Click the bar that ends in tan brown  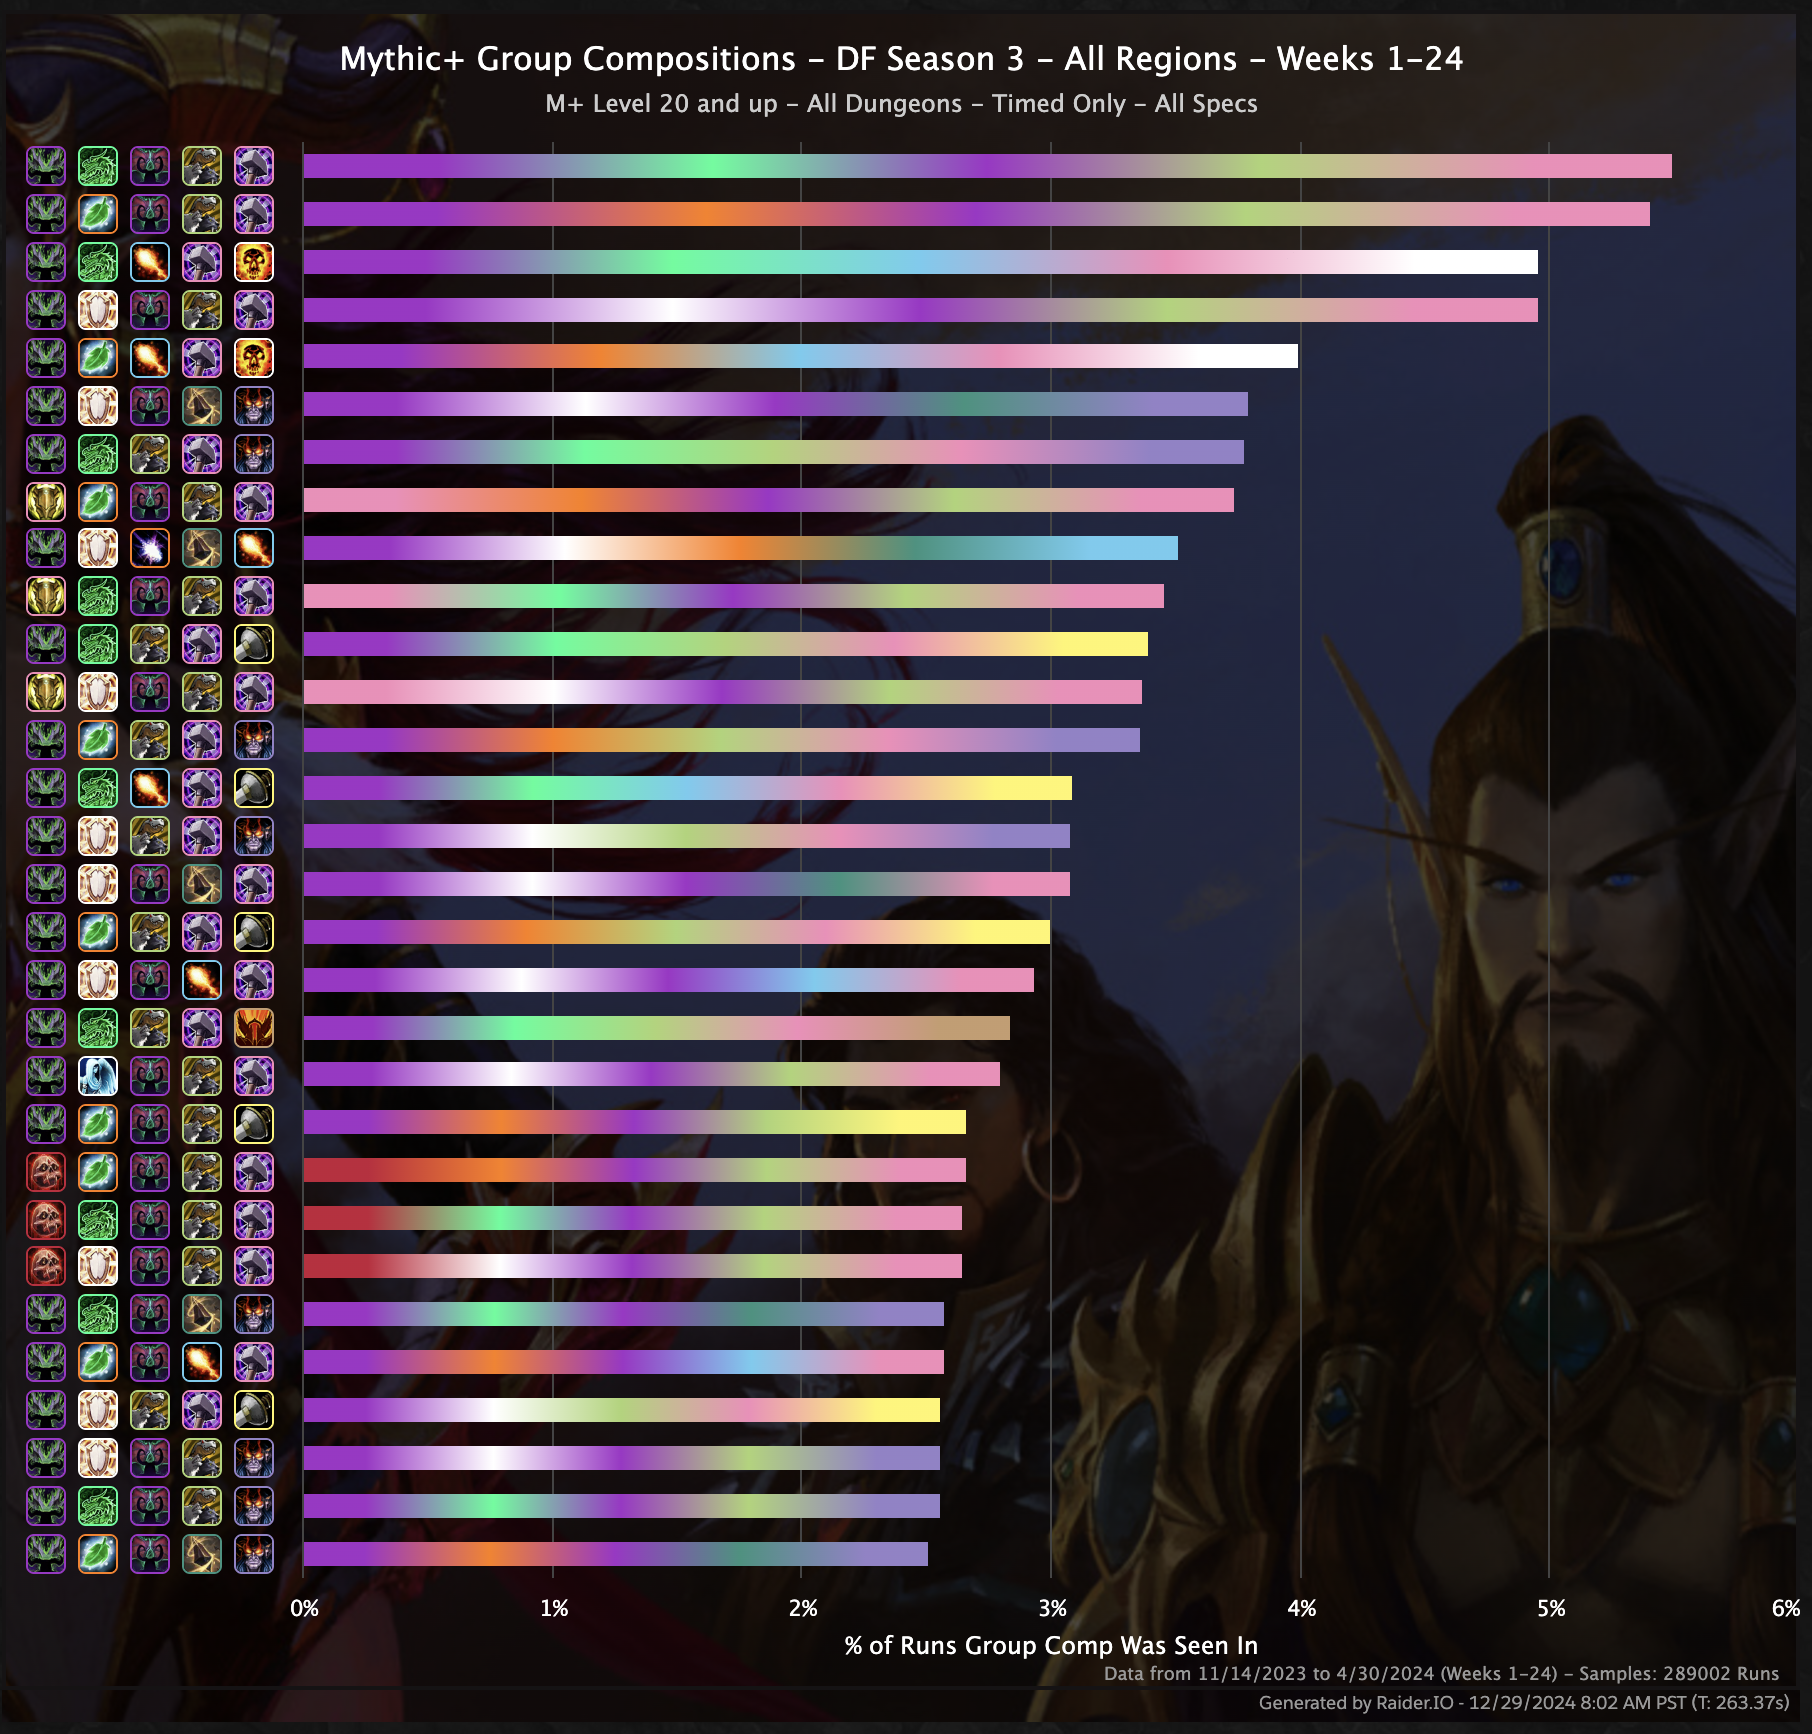(x=657, y=1028)
